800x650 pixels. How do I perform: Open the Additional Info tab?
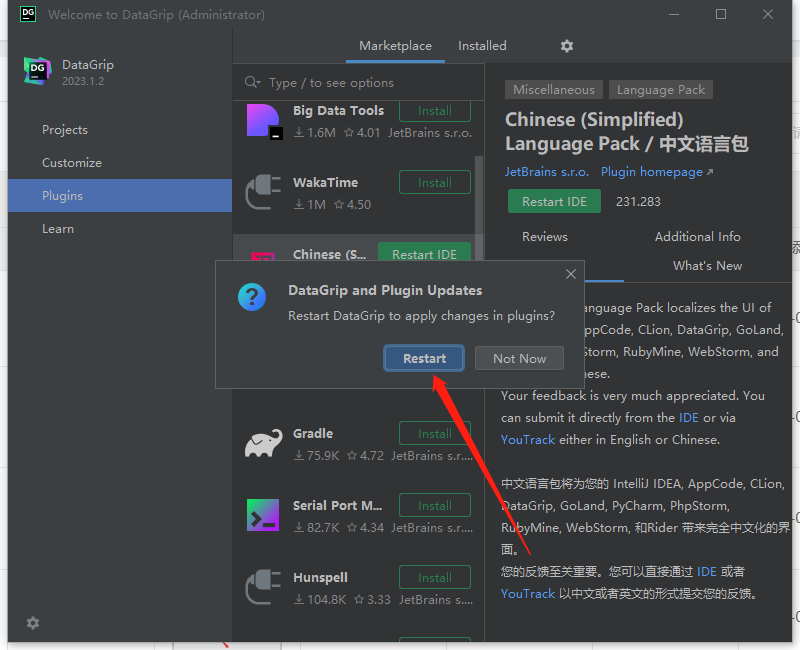(x=697, y=237)
